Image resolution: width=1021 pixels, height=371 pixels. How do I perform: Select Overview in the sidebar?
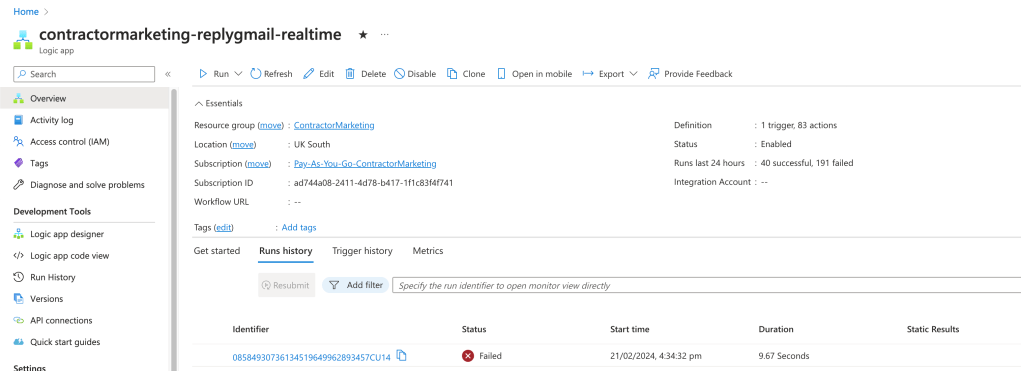(85, 98)
